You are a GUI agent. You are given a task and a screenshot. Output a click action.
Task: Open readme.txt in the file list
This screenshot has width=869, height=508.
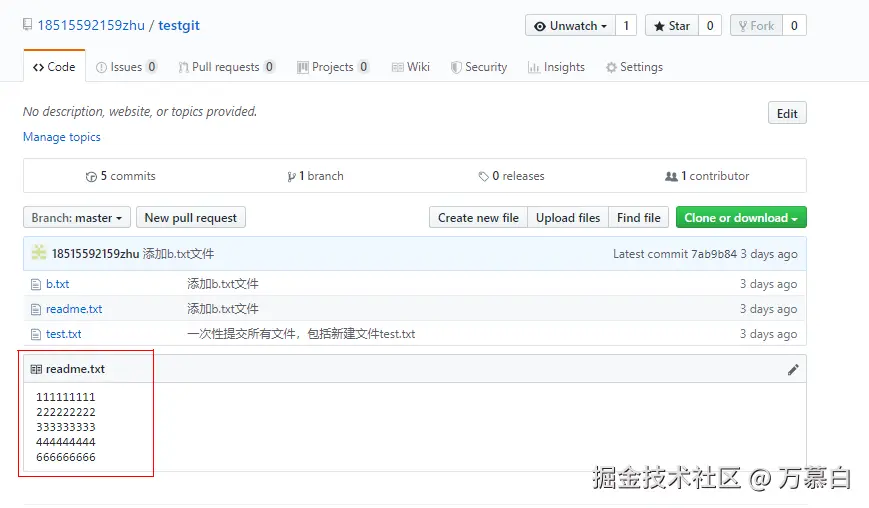74,309
